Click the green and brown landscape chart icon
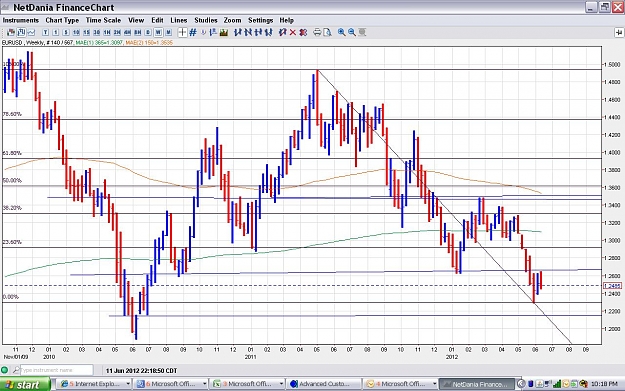Image resolution: width=625 pixels, height=391 pixels. 224,32
